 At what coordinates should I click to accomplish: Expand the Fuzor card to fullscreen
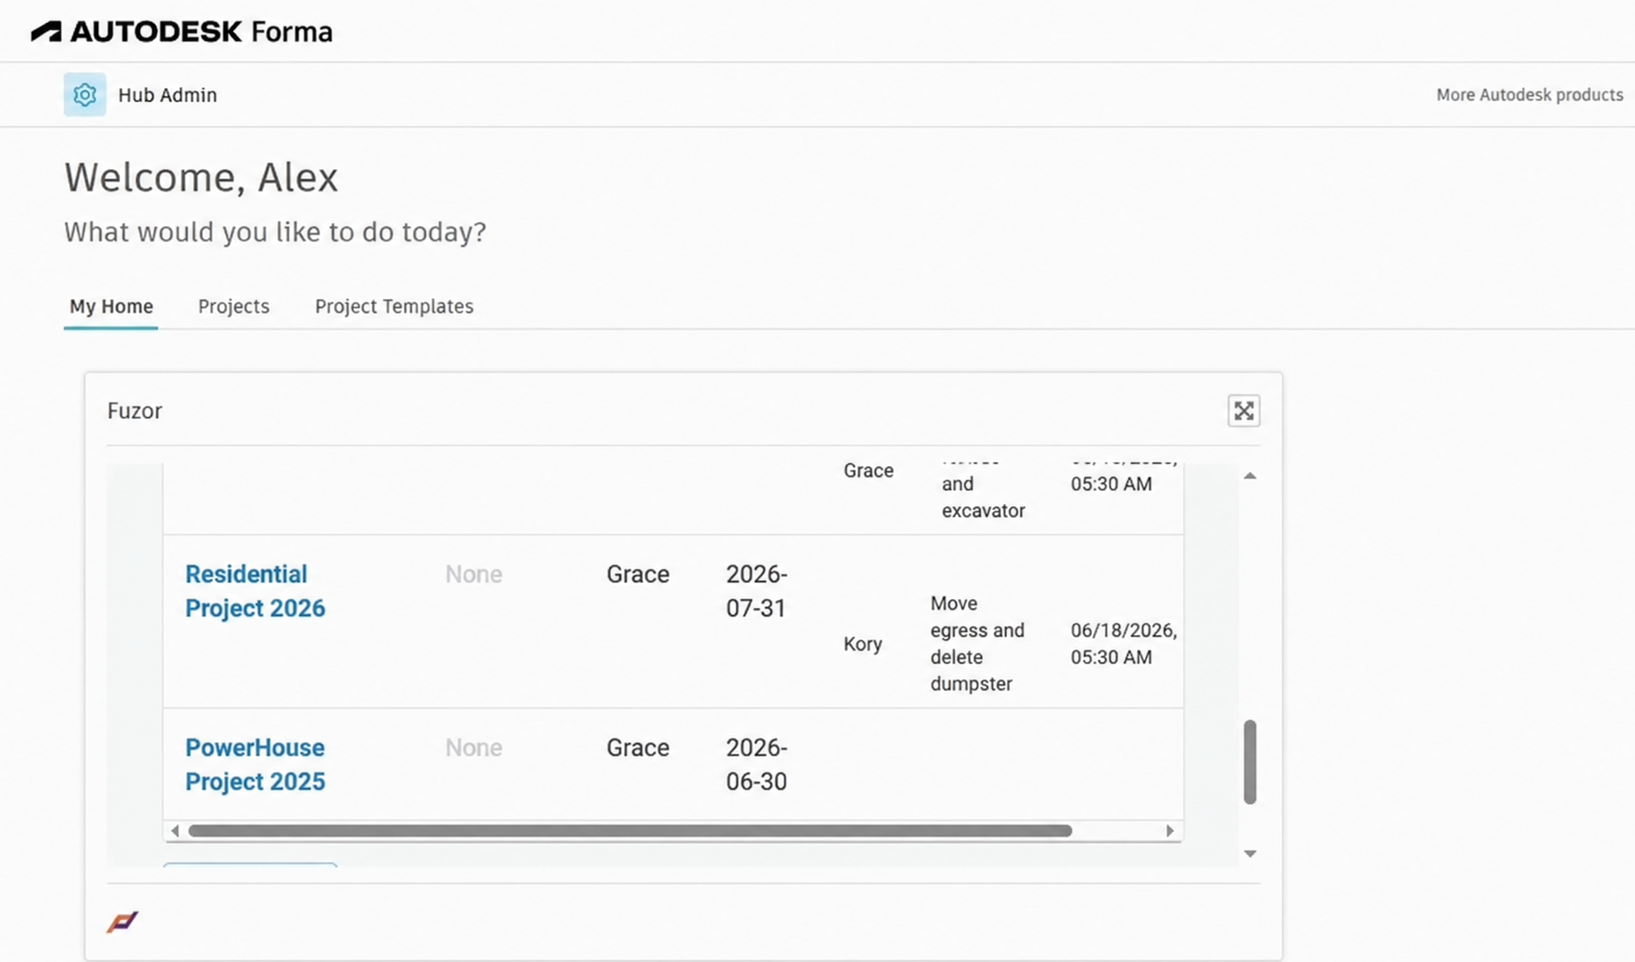[1243, 411]
